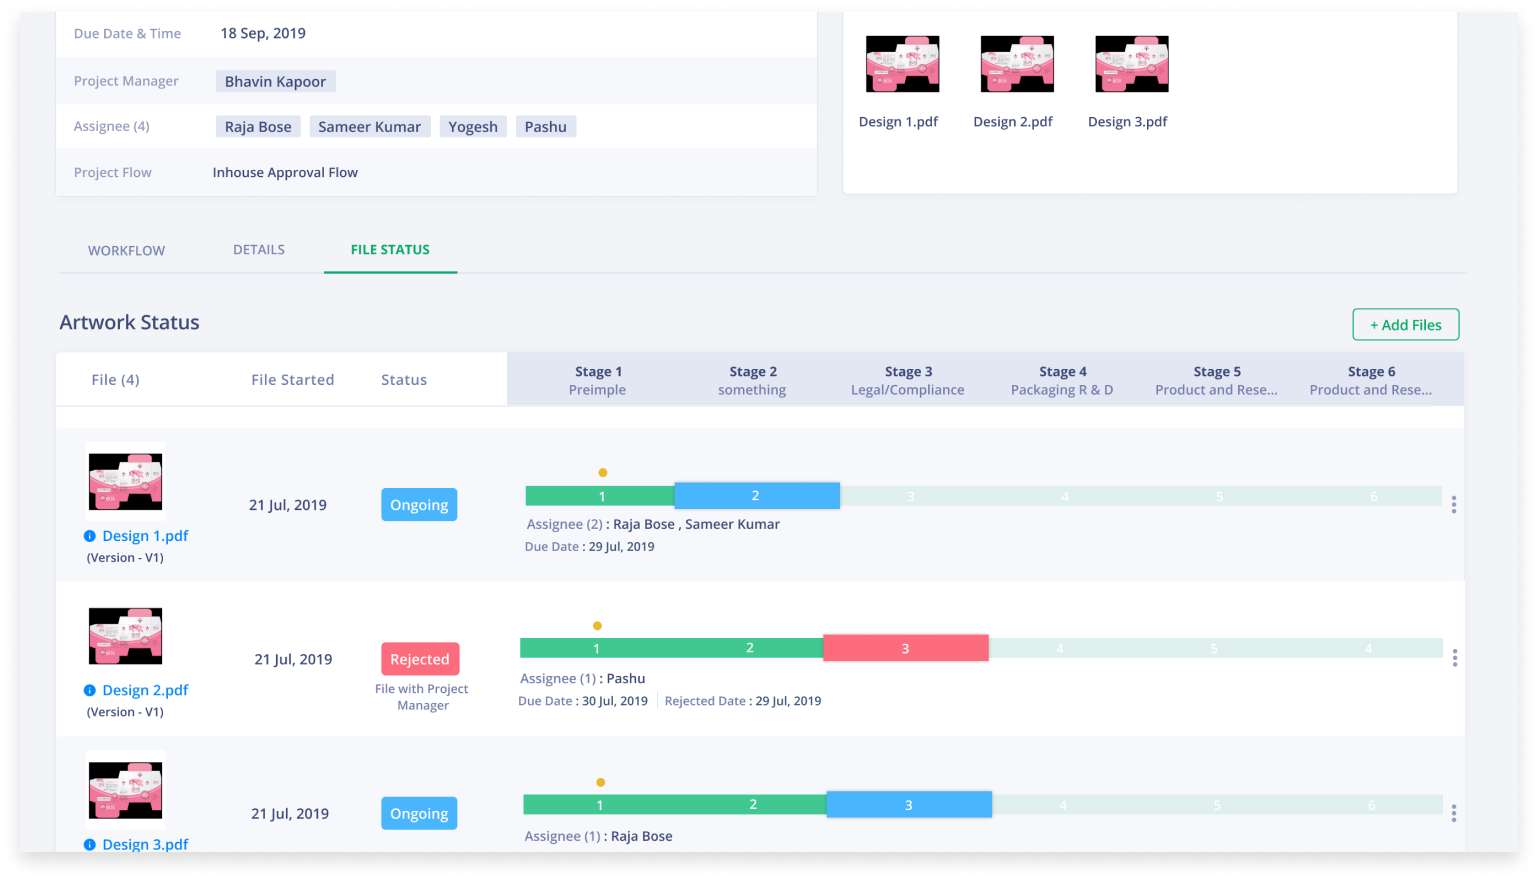Select blue stage 2 segment of Design 1
Viewport: 1538px width, 880px height.
(x=757, y=495)
